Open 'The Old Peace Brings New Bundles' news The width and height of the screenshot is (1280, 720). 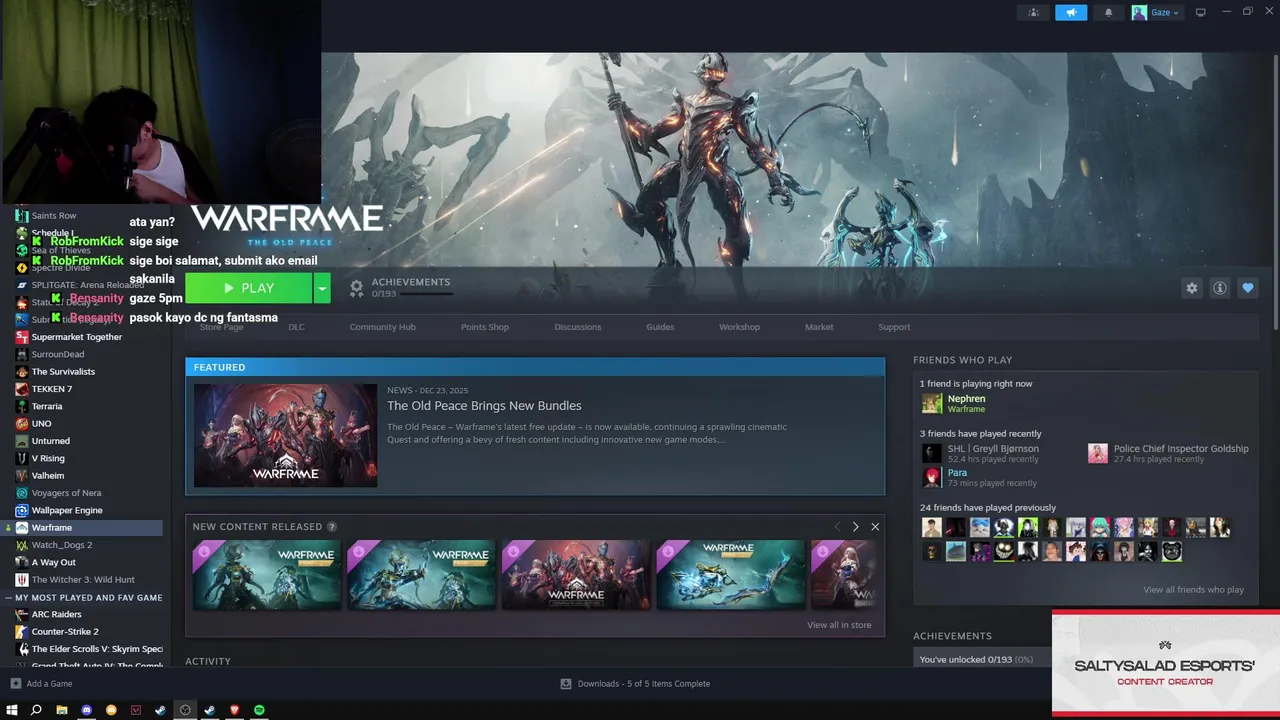click(484, 406)
